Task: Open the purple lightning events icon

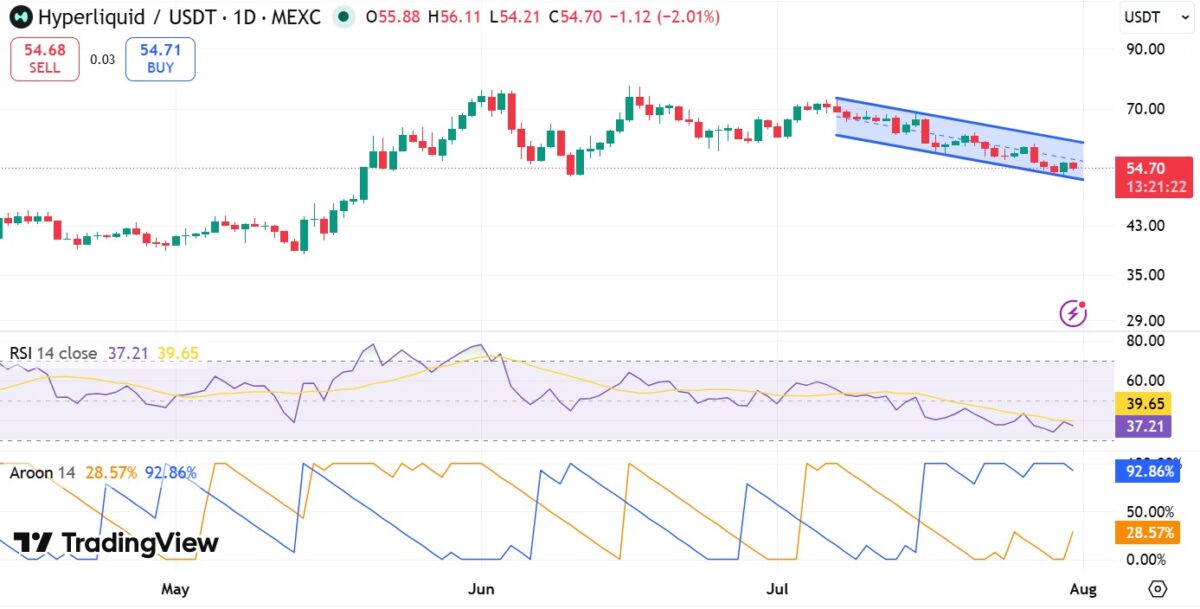Action: [1073, 313]
